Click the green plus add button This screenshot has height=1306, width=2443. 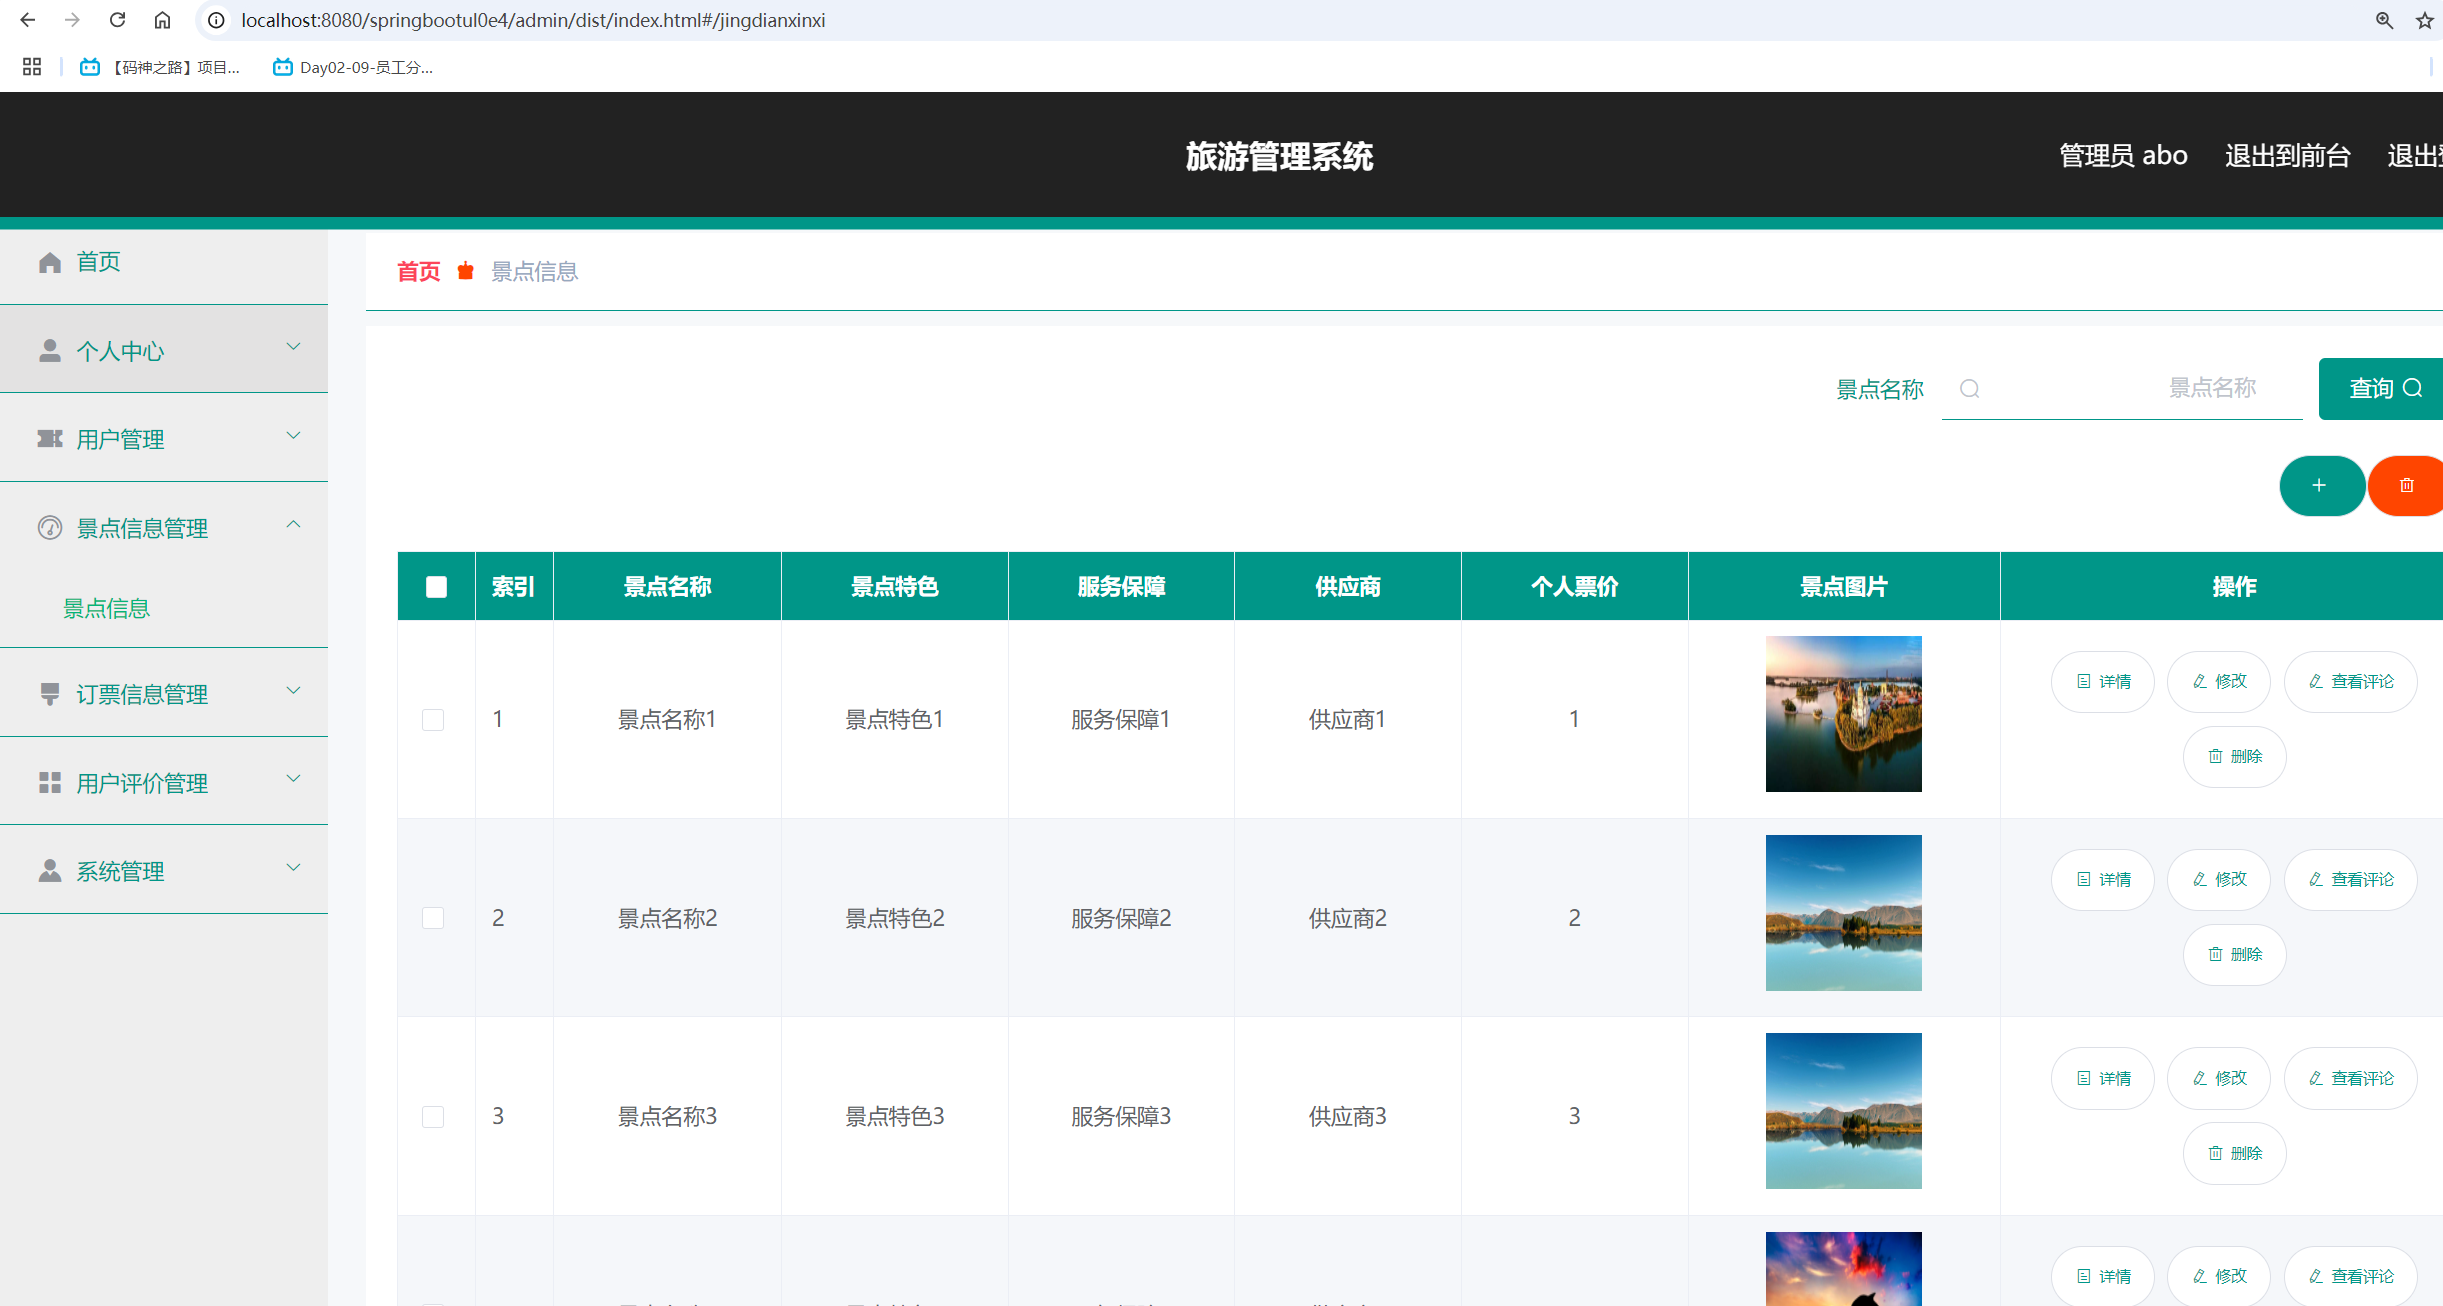pos(2322,485)
